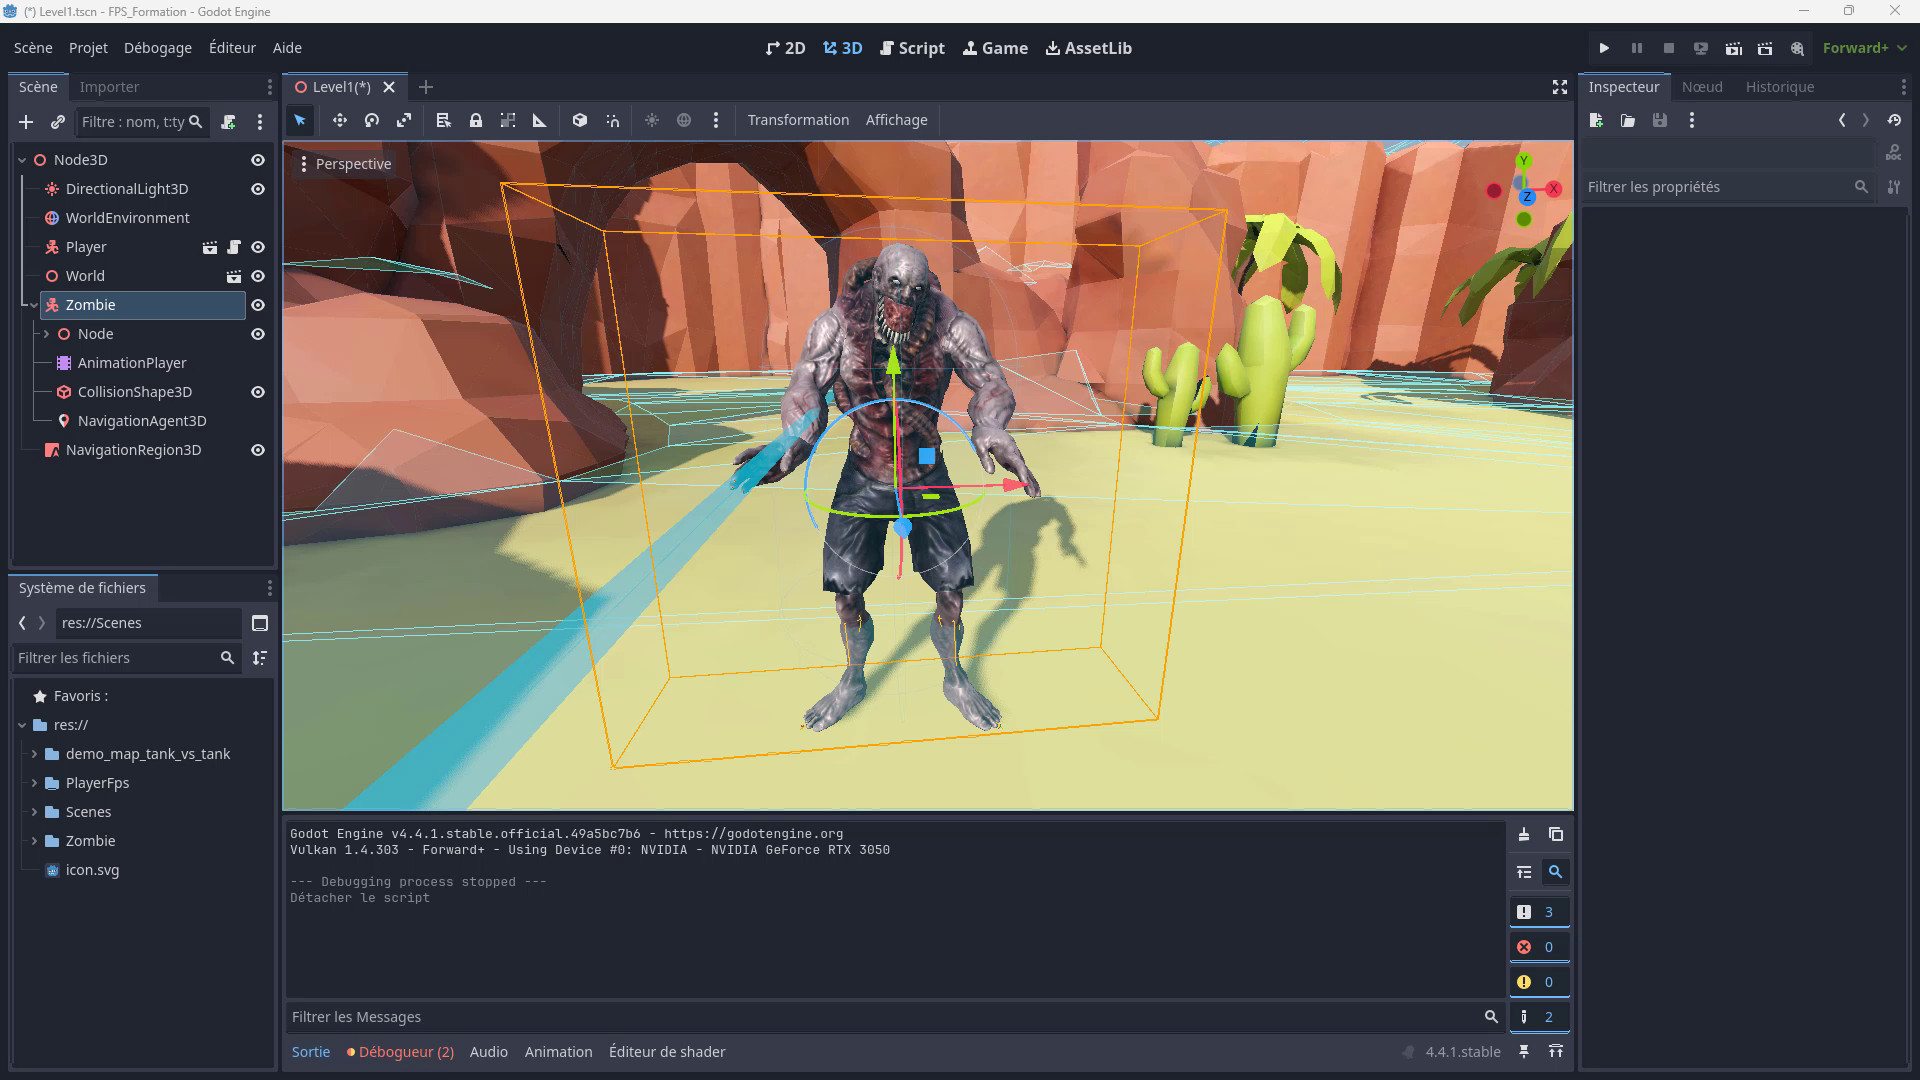Expand the demo_map_tank_vs_tank folder
Screen dimensions: 1920x1080
pos(34,754)
